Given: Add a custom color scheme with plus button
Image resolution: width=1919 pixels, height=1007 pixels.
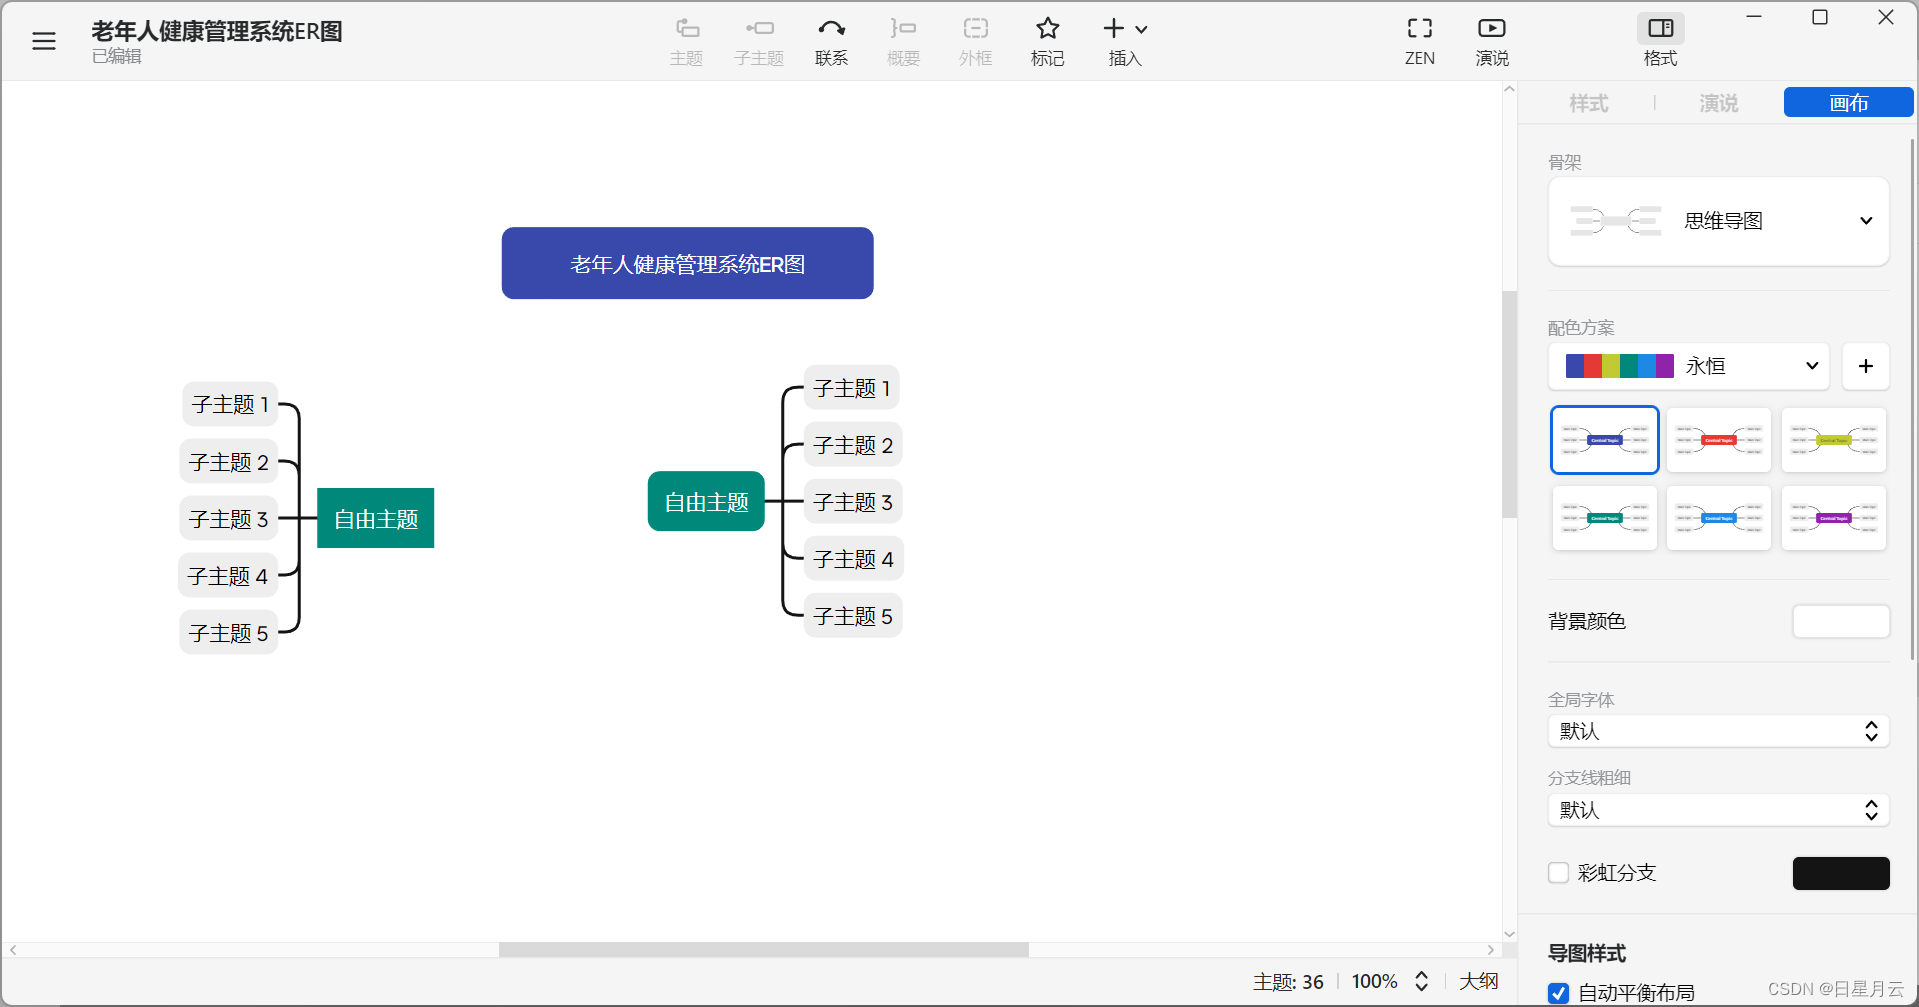Looking at the screenshot, I should (x=1866, y=366).
